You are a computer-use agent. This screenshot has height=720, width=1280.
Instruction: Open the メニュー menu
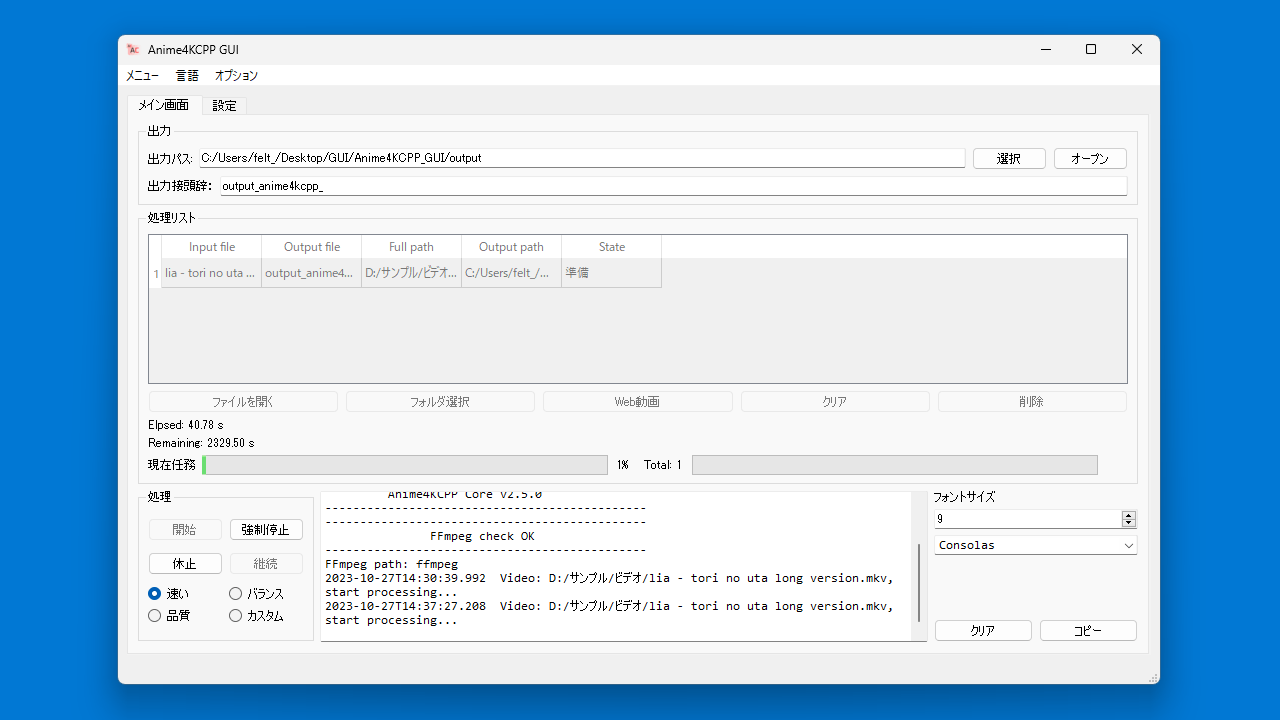[x=142, y=76]
